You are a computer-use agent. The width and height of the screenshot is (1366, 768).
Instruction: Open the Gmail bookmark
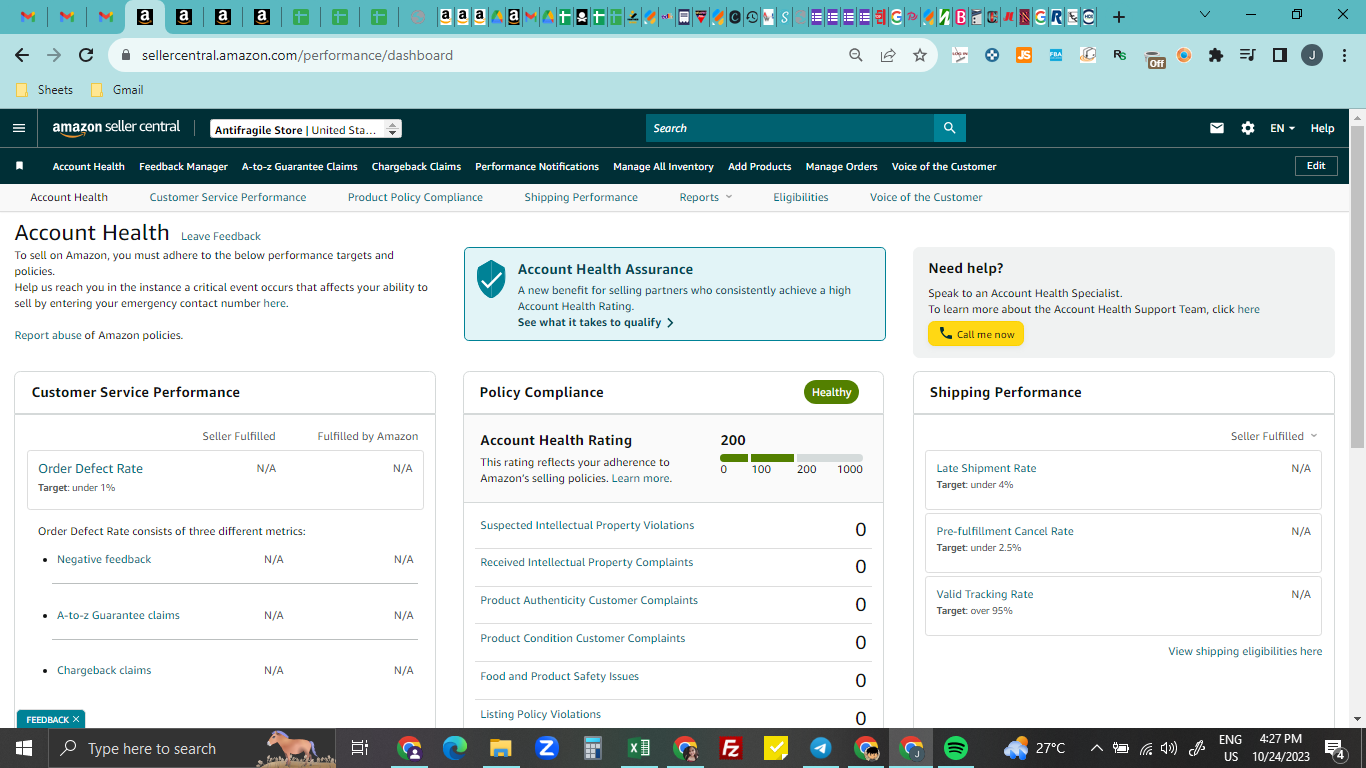coord(117,90)
